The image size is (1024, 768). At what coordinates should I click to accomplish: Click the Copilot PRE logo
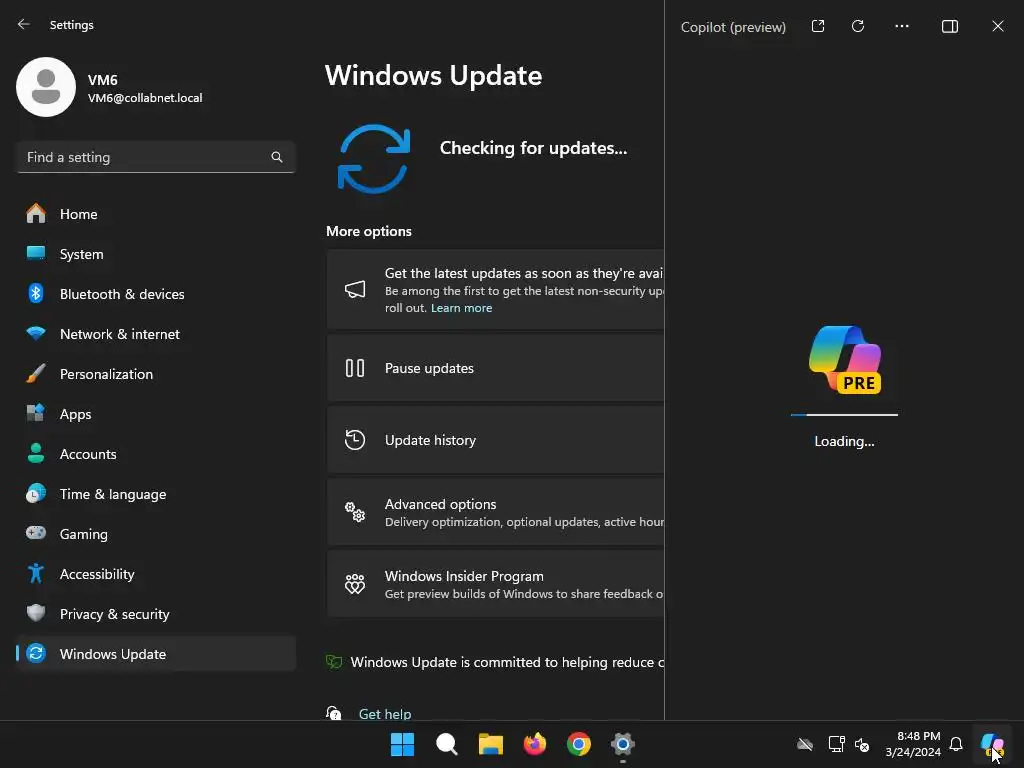point(845,359)
